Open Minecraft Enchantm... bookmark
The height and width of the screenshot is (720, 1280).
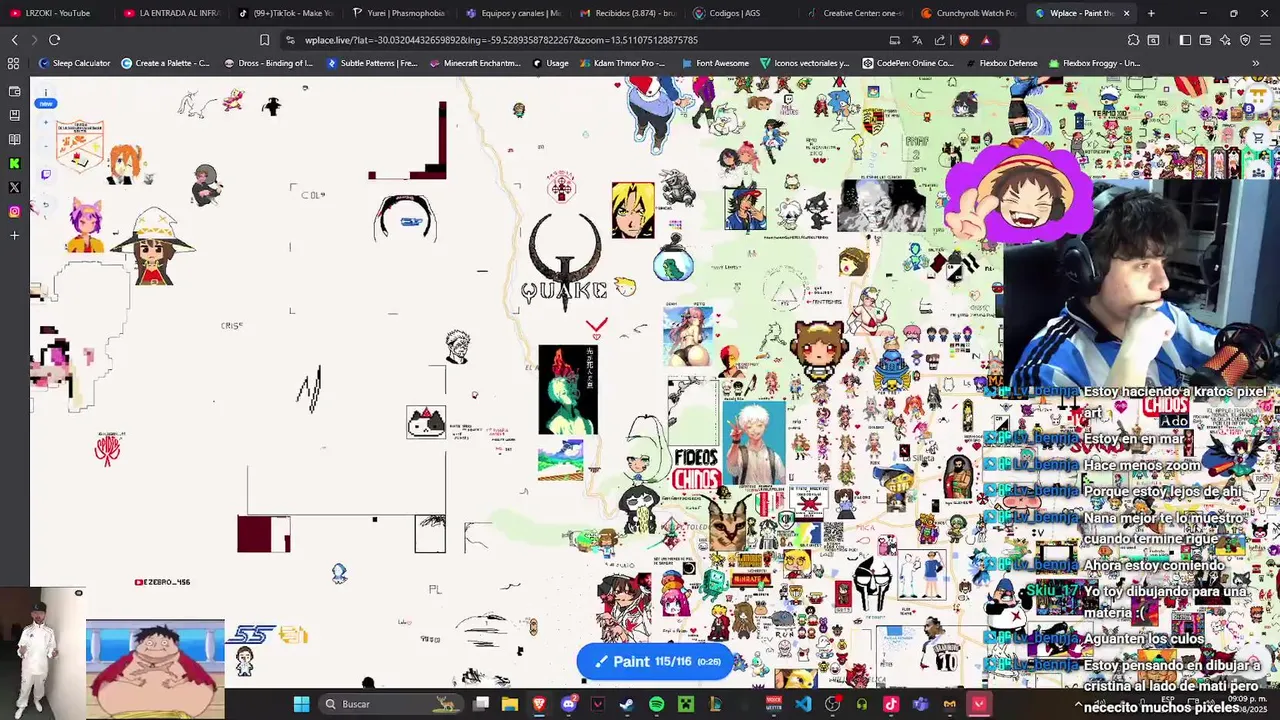click(x=475, y=63)
